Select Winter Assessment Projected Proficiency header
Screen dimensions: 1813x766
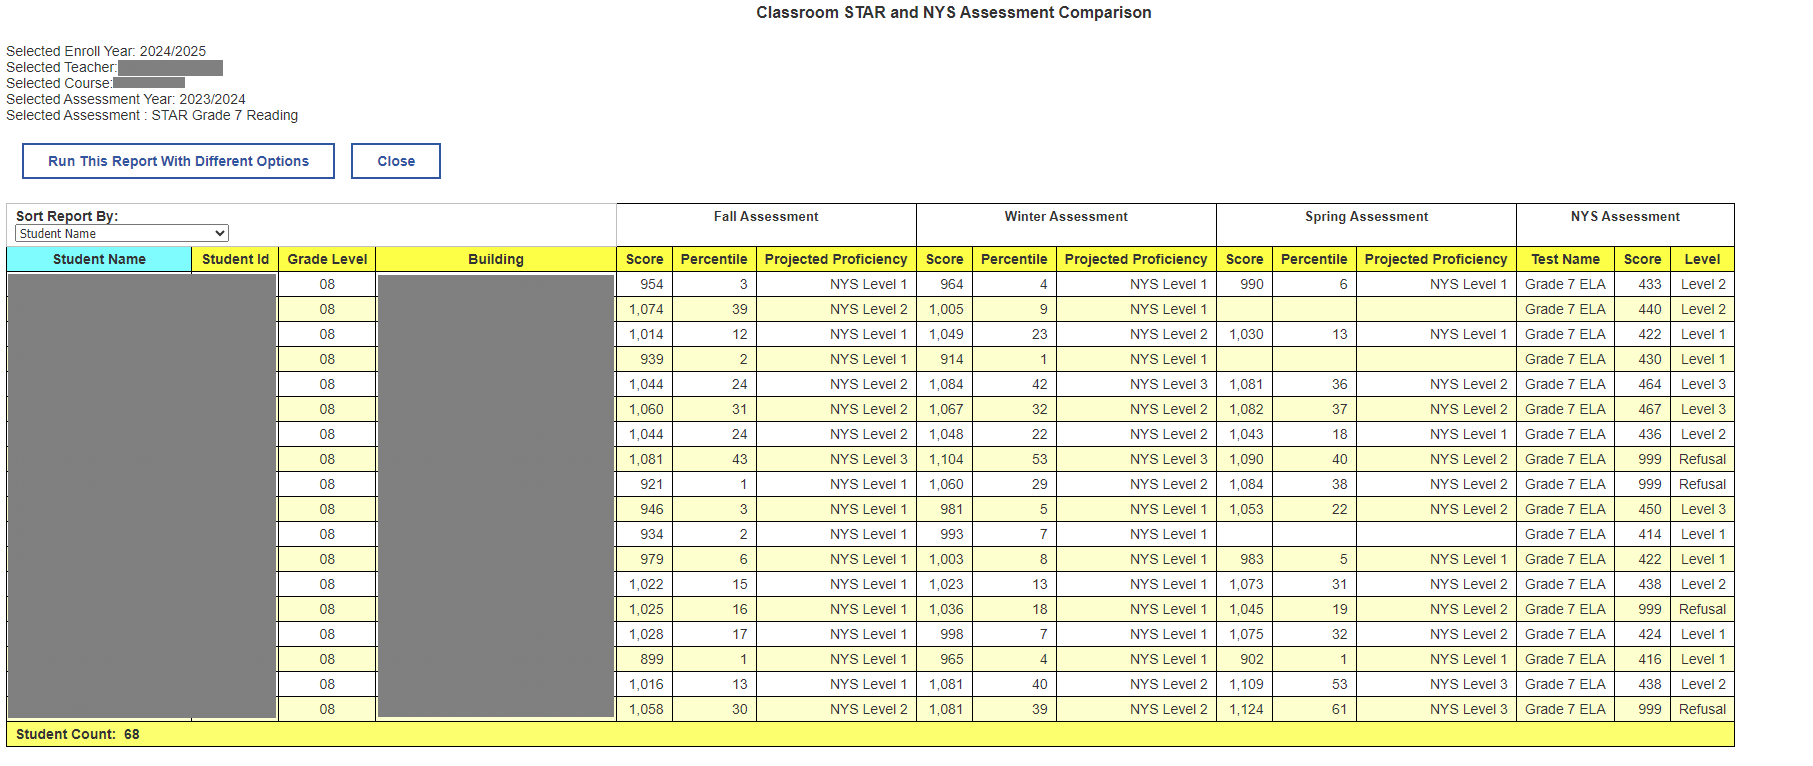(x=1136, y=259)
